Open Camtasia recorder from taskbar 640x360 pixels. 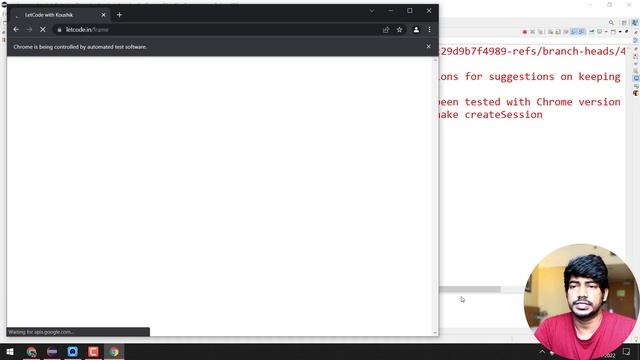point(93,351)
